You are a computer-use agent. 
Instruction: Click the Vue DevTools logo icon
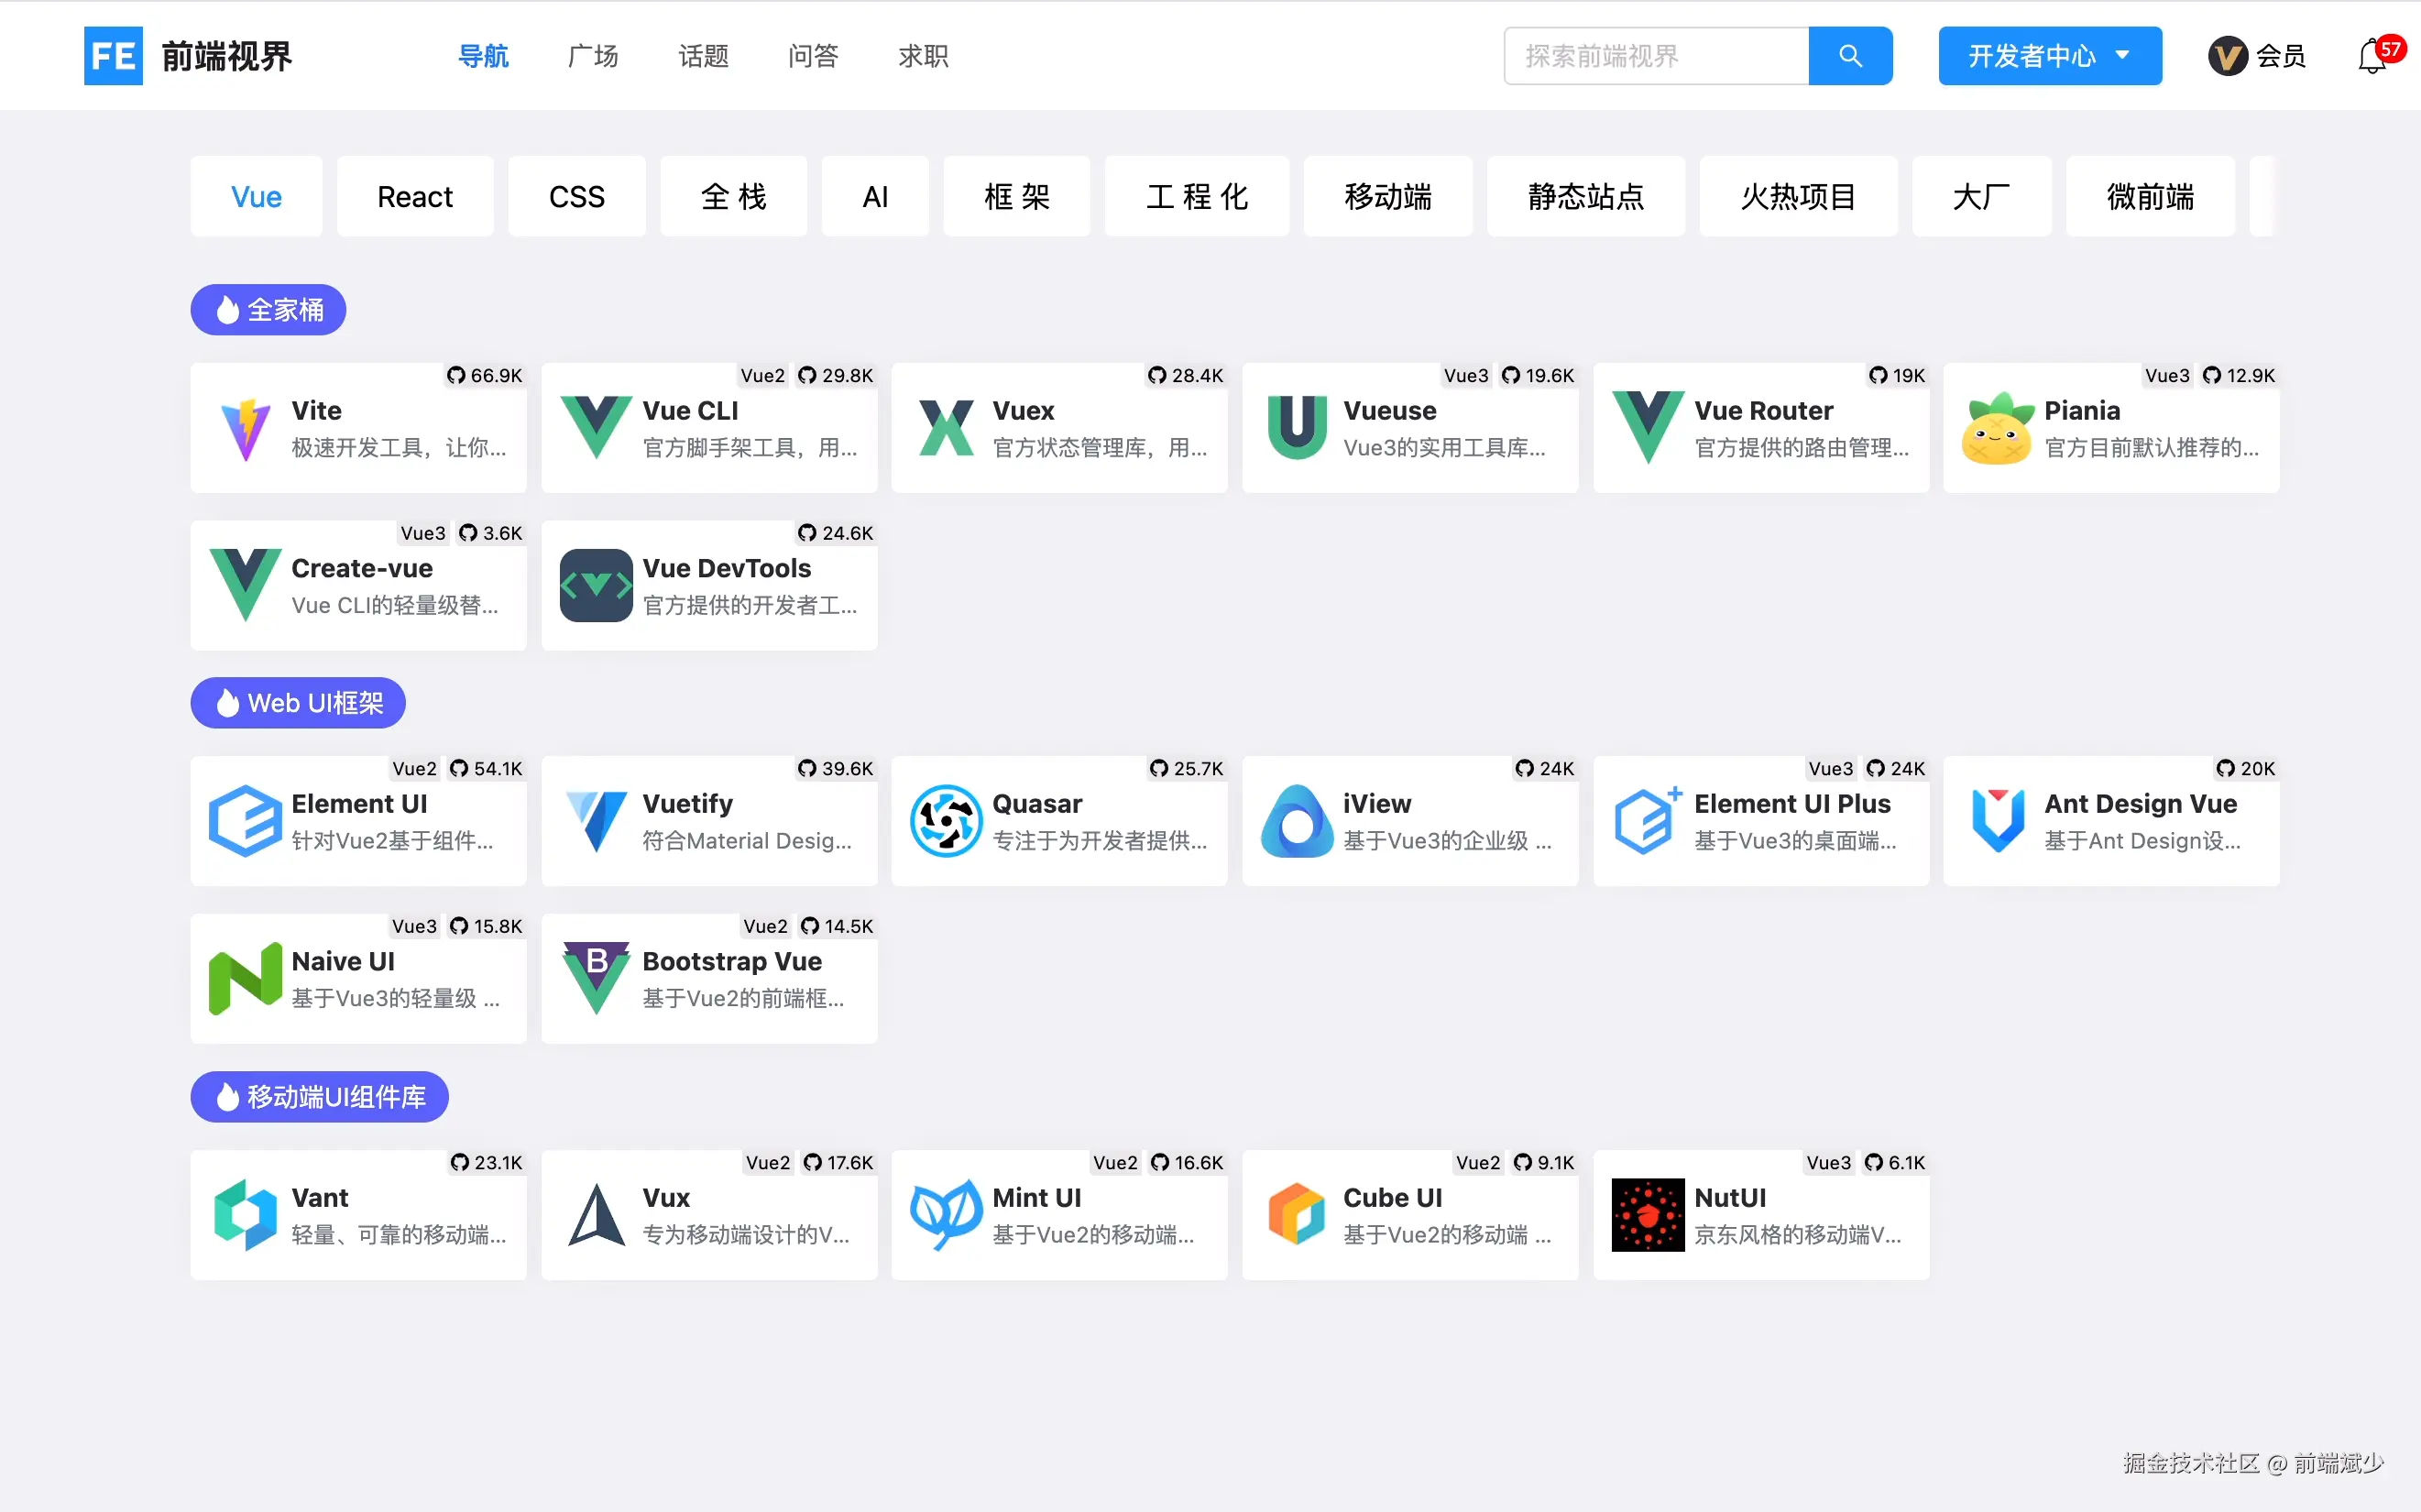click(596, 586)
